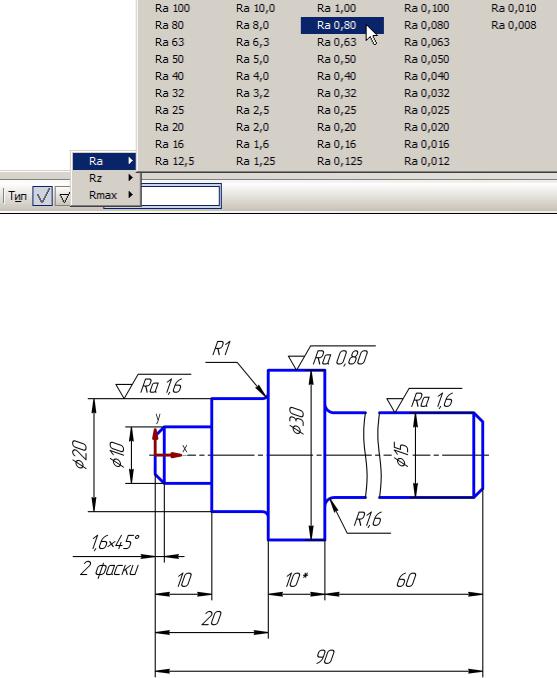Viewport: 557px width, 678px height.
Task: Click the roughness text input field
Action: [x=181, y=196]
